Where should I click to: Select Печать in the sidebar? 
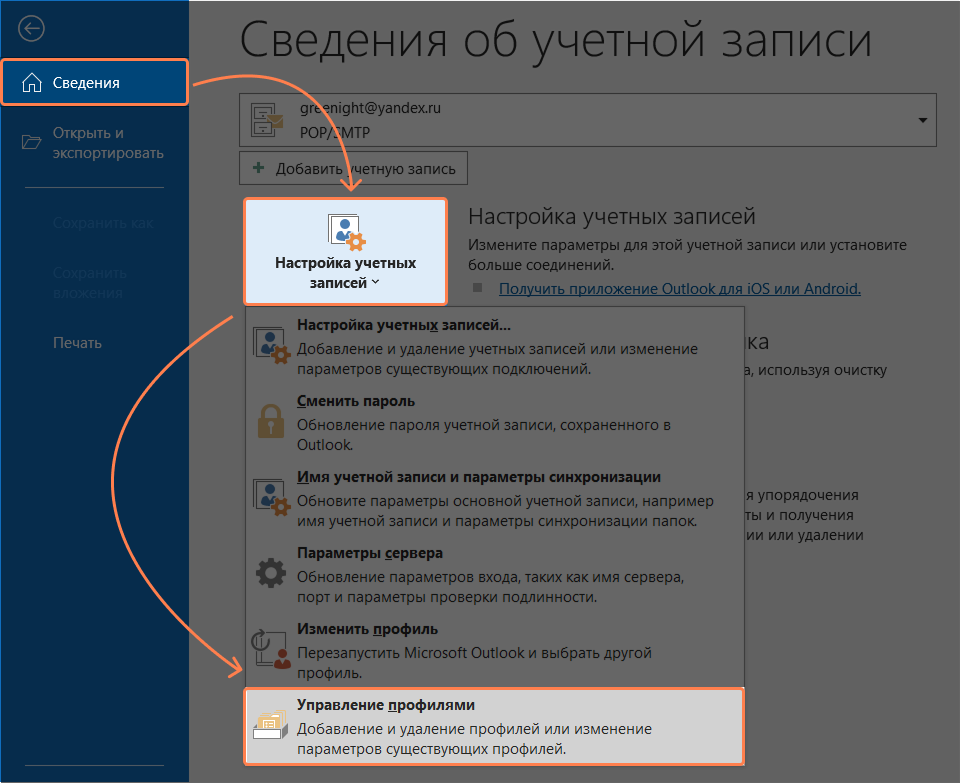tap(77, 343)
